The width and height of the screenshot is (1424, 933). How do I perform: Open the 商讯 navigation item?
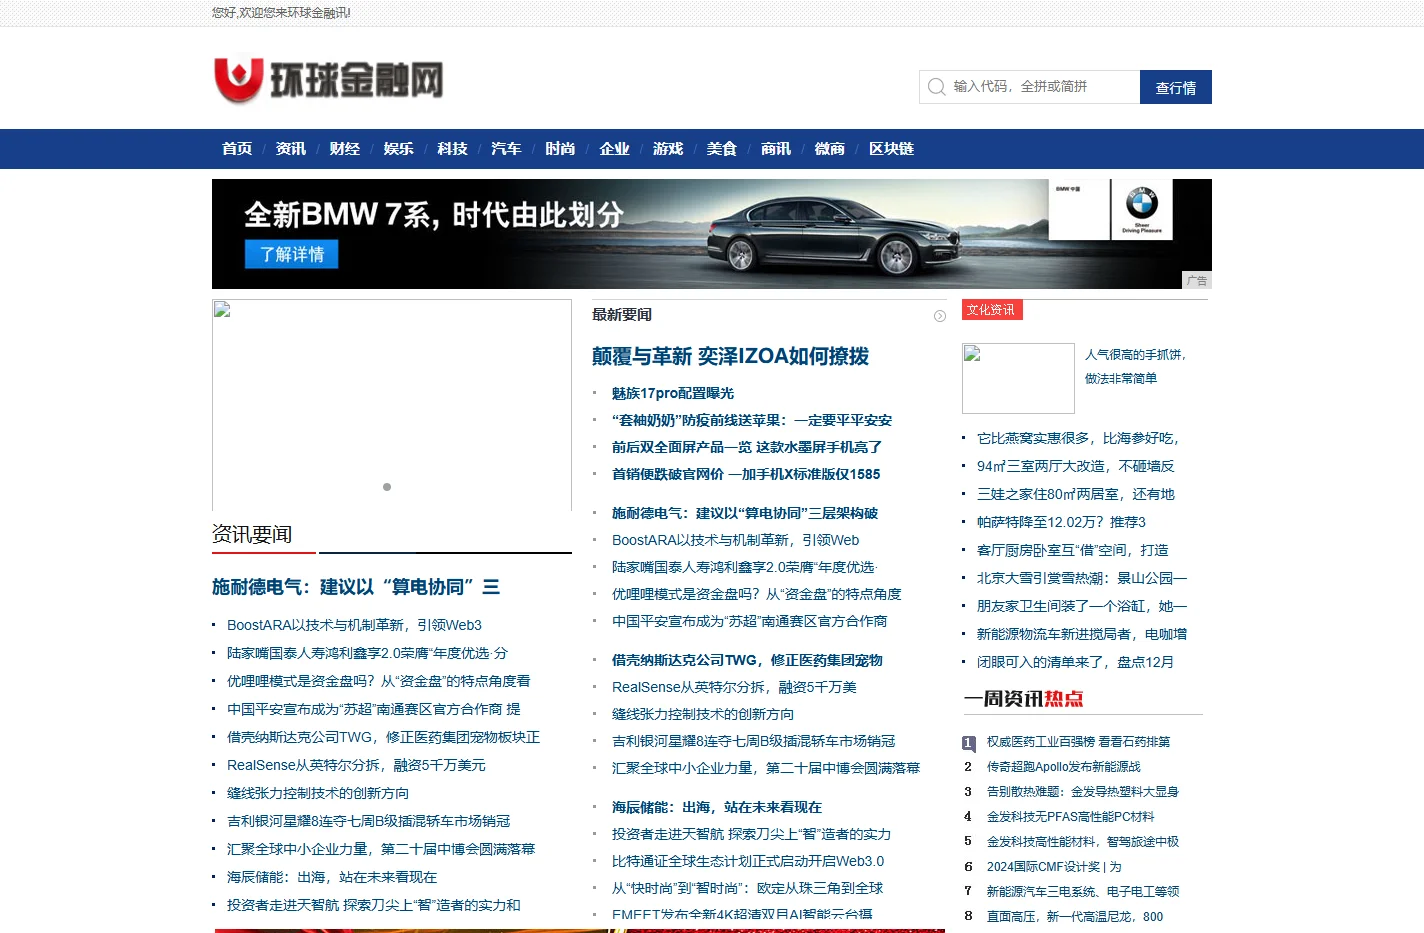(x=776, y=149)
